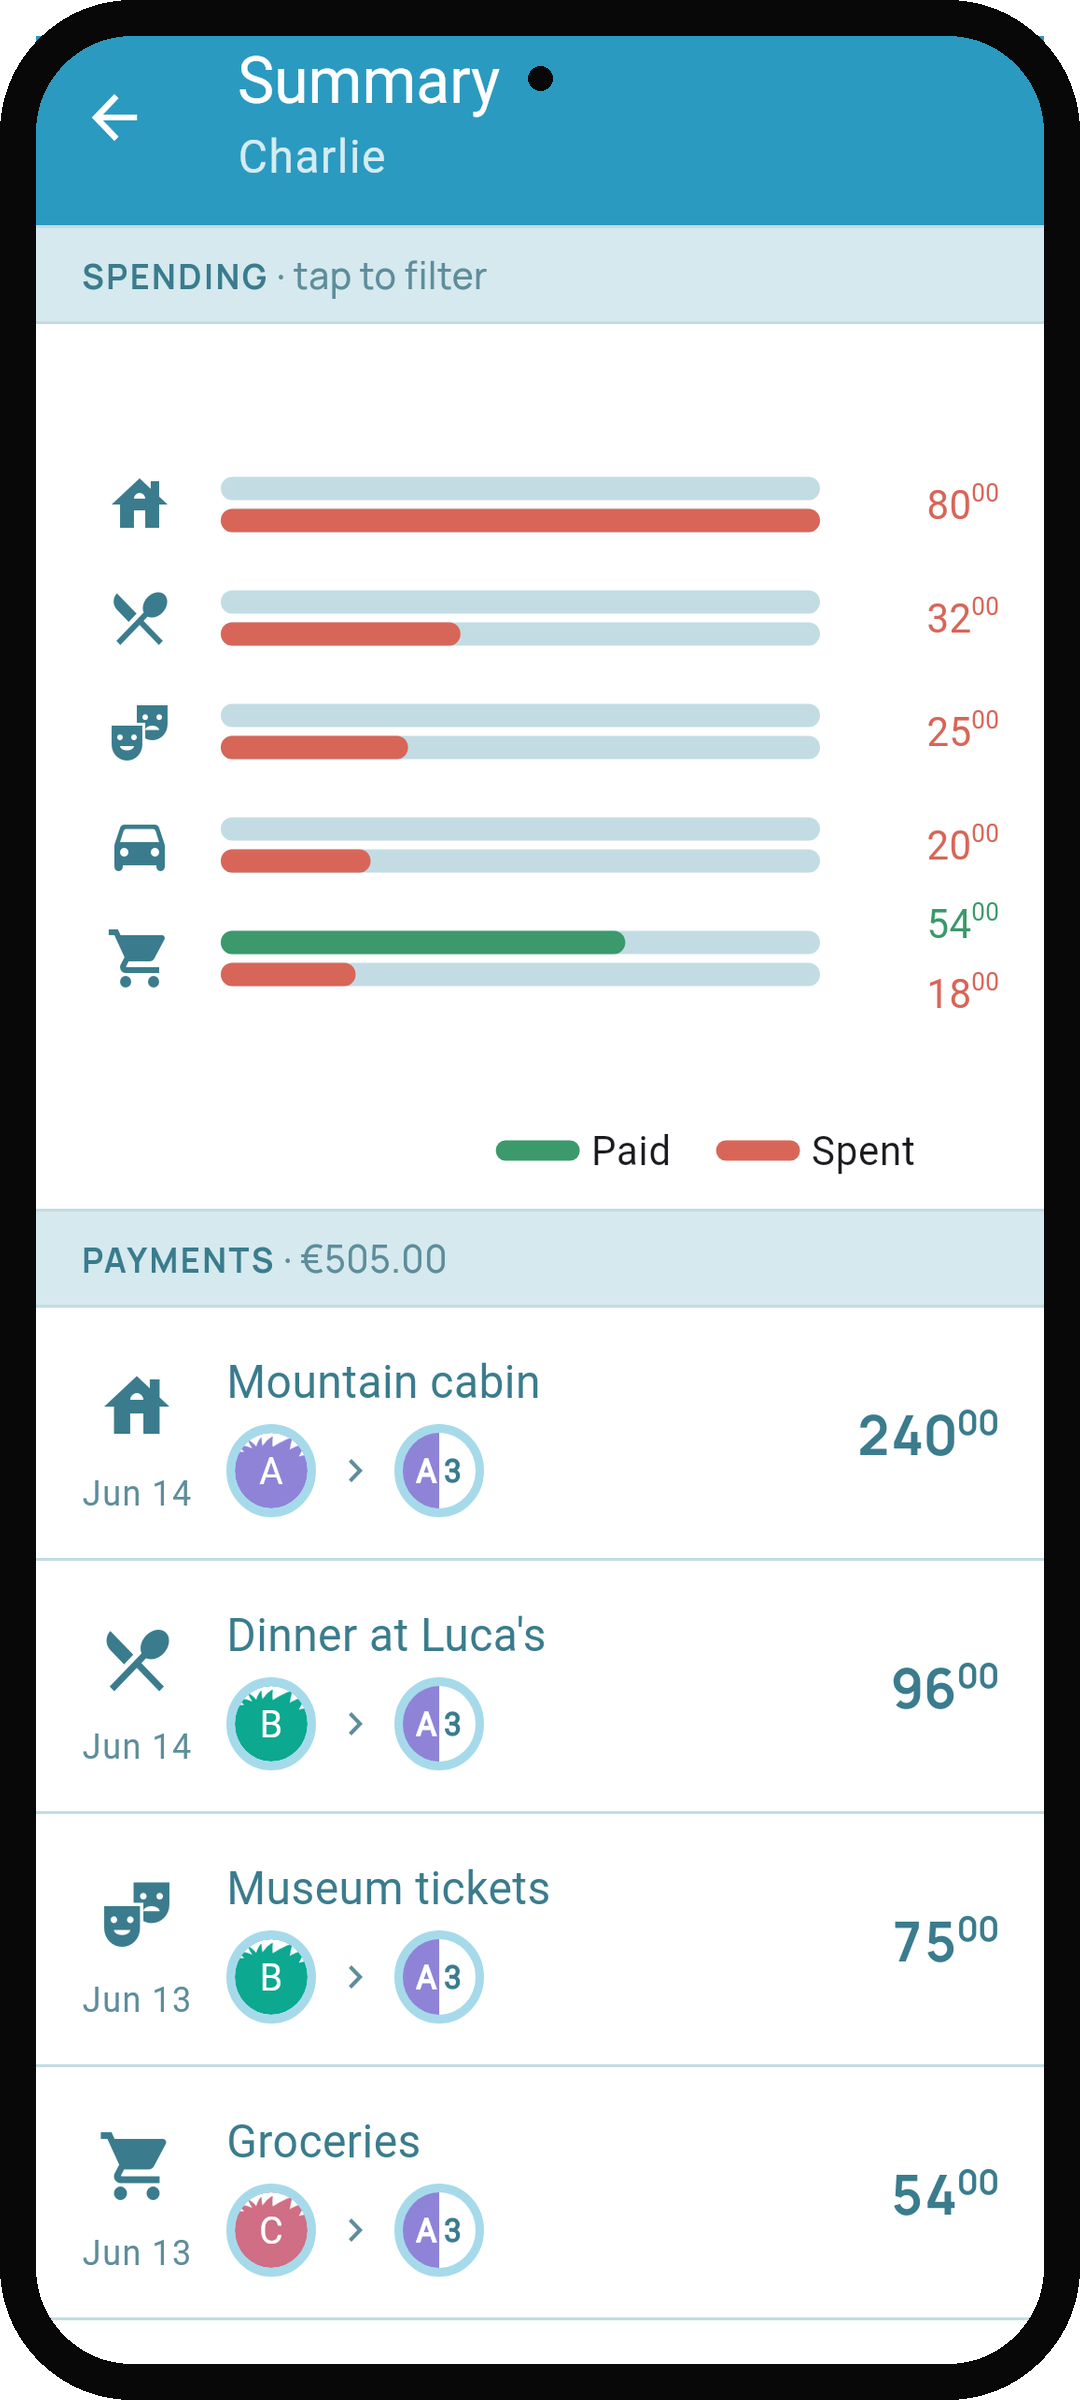This screenshot has height=2400, width=1080.
Task: Filter by groceries shopping cart icon
Action: click(x=138, y=958)
